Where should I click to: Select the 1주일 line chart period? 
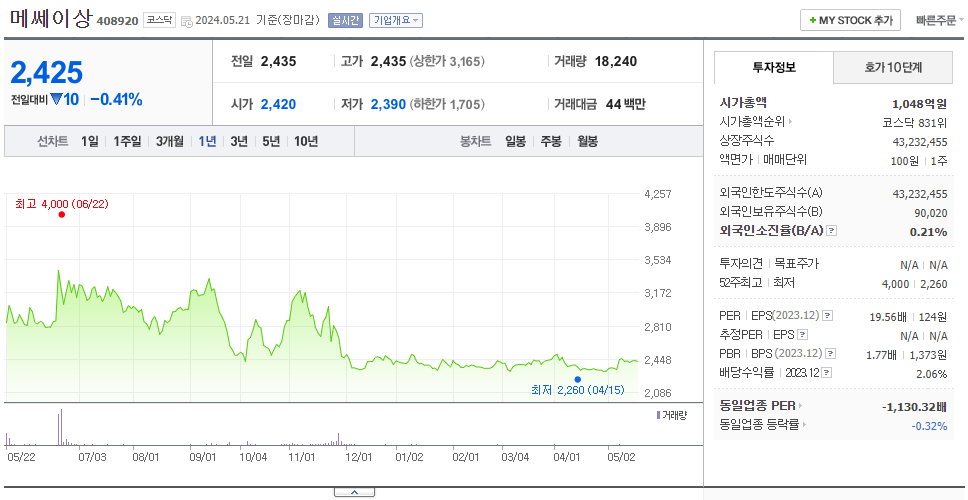[x=127, y=141]
